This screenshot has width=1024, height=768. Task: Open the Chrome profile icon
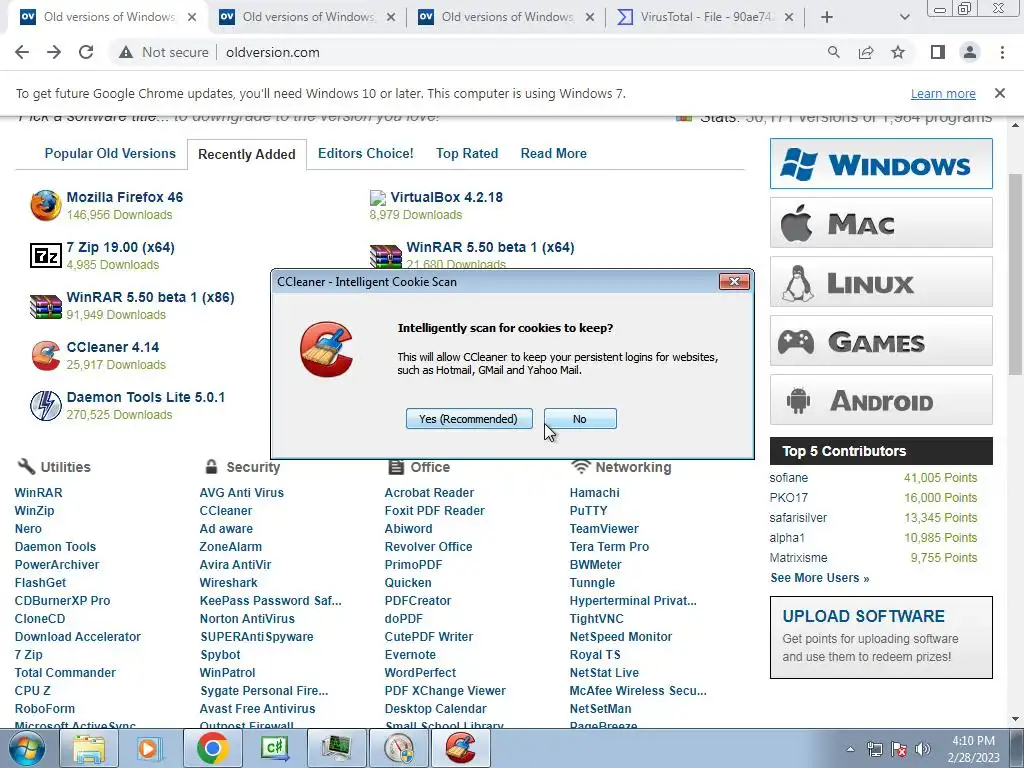970,52
